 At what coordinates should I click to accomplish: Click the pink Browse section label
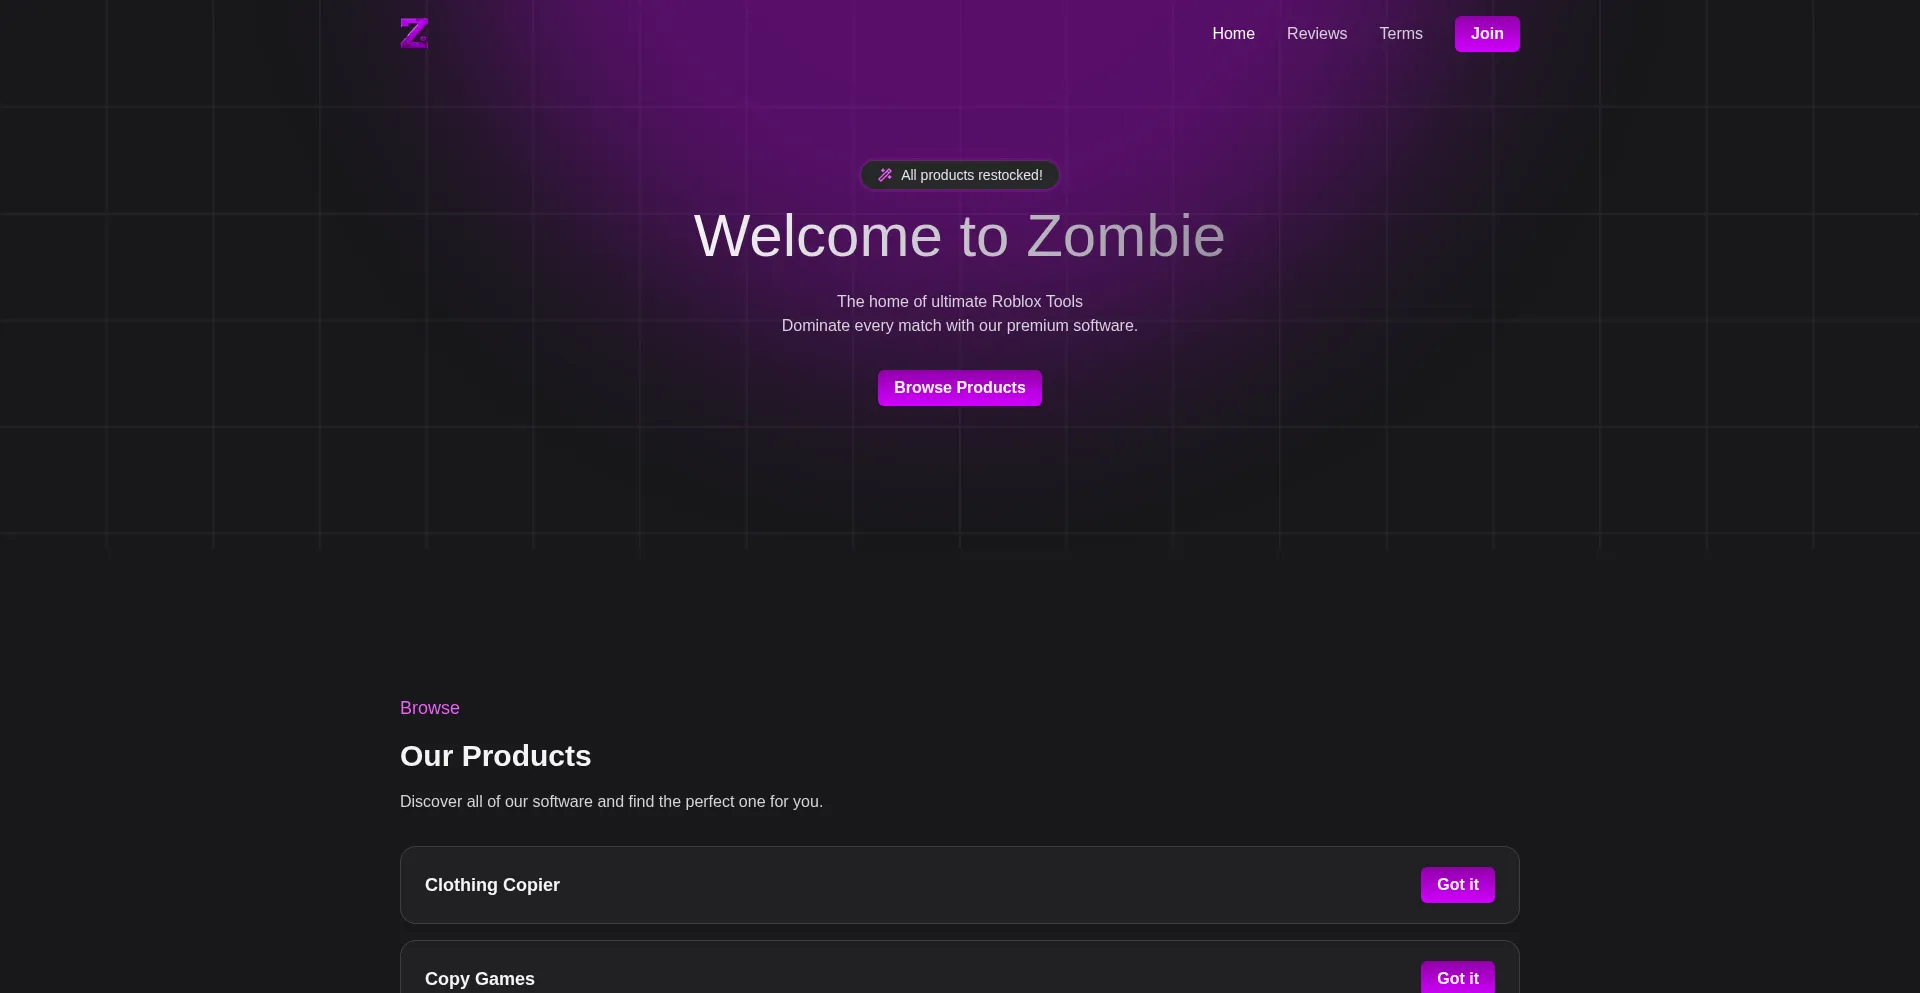[x=430, y=708]
